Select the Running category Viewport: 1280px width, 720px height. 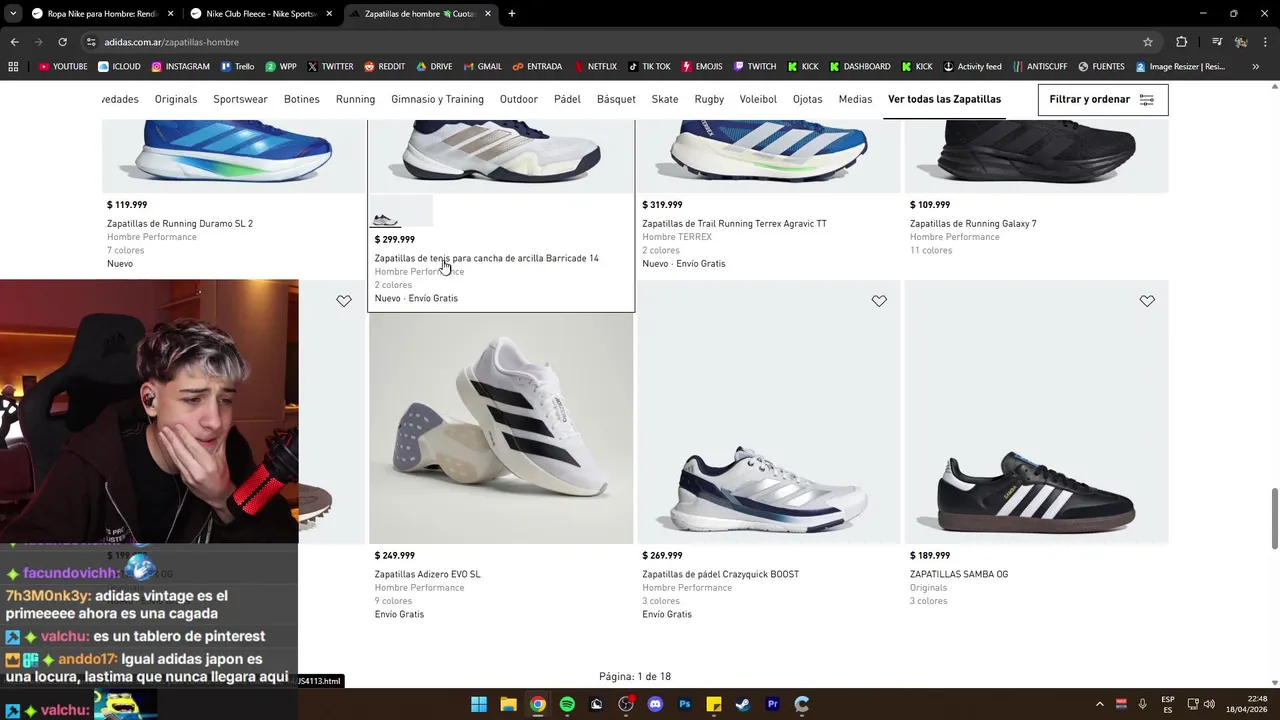355,99
